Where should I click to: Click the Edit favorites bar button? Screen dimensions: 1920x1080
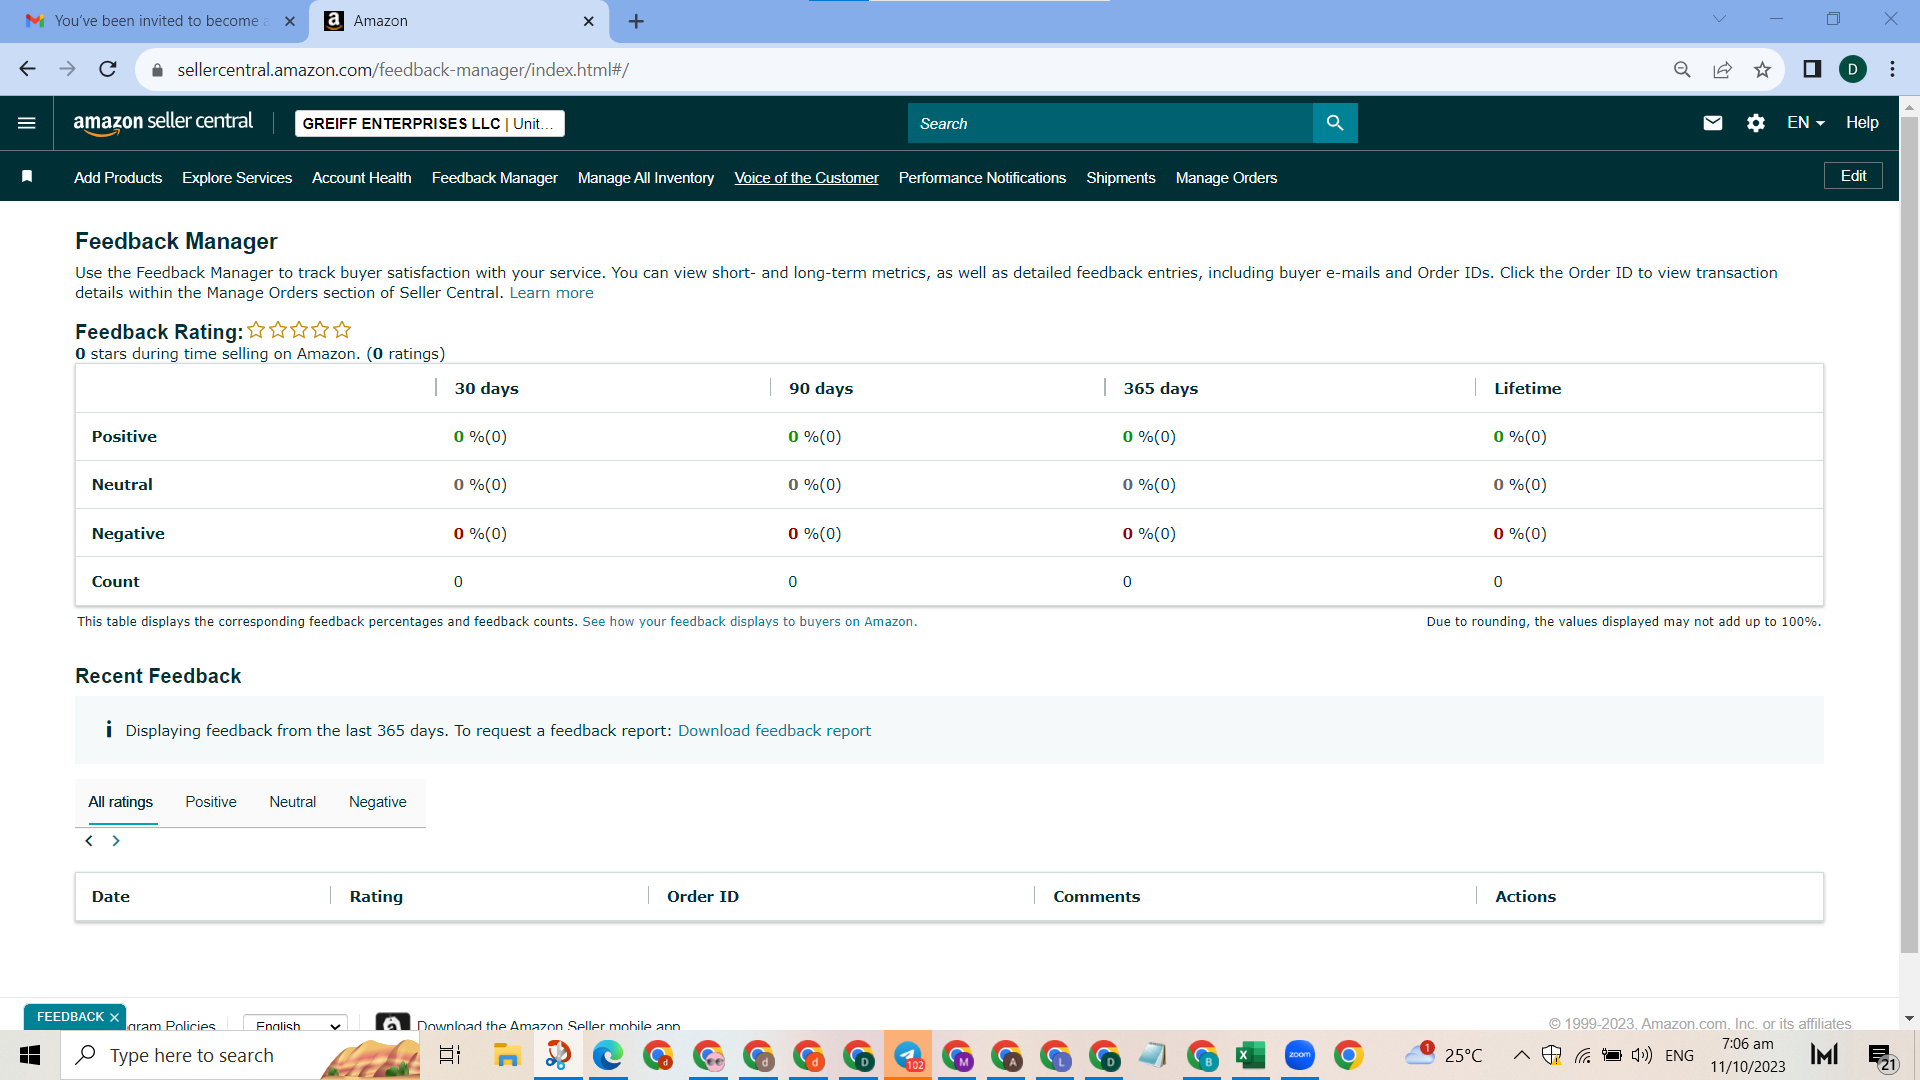pos(1854,176)
